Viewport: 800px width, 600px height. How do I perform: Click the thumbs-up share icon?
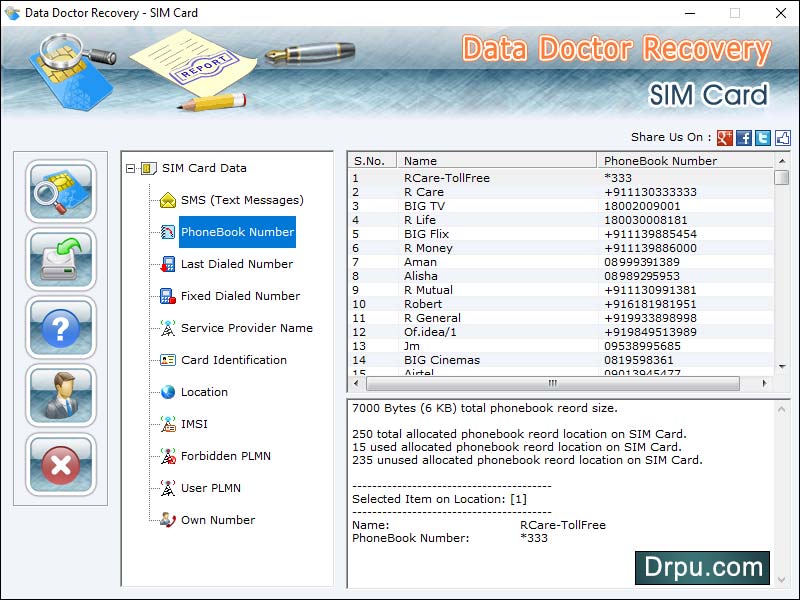[x=782, y=138]
